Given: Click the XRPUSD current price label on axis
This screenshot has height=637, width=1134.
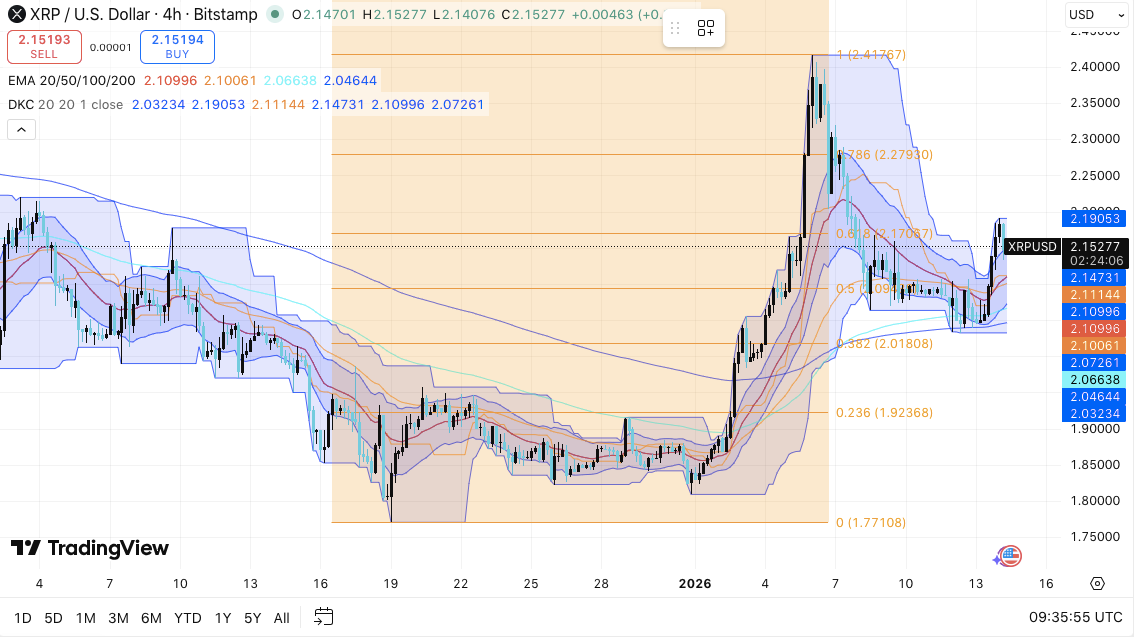Looking at the screenshot, I should point(1031,247).
